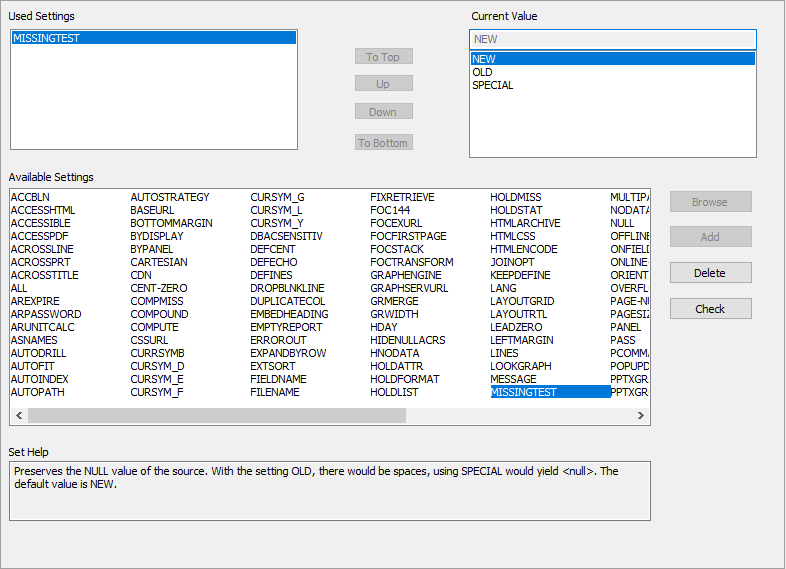The width and height of the screenshot is (786, 569).
Task: Click the Add button
Action: coord(710,237)
